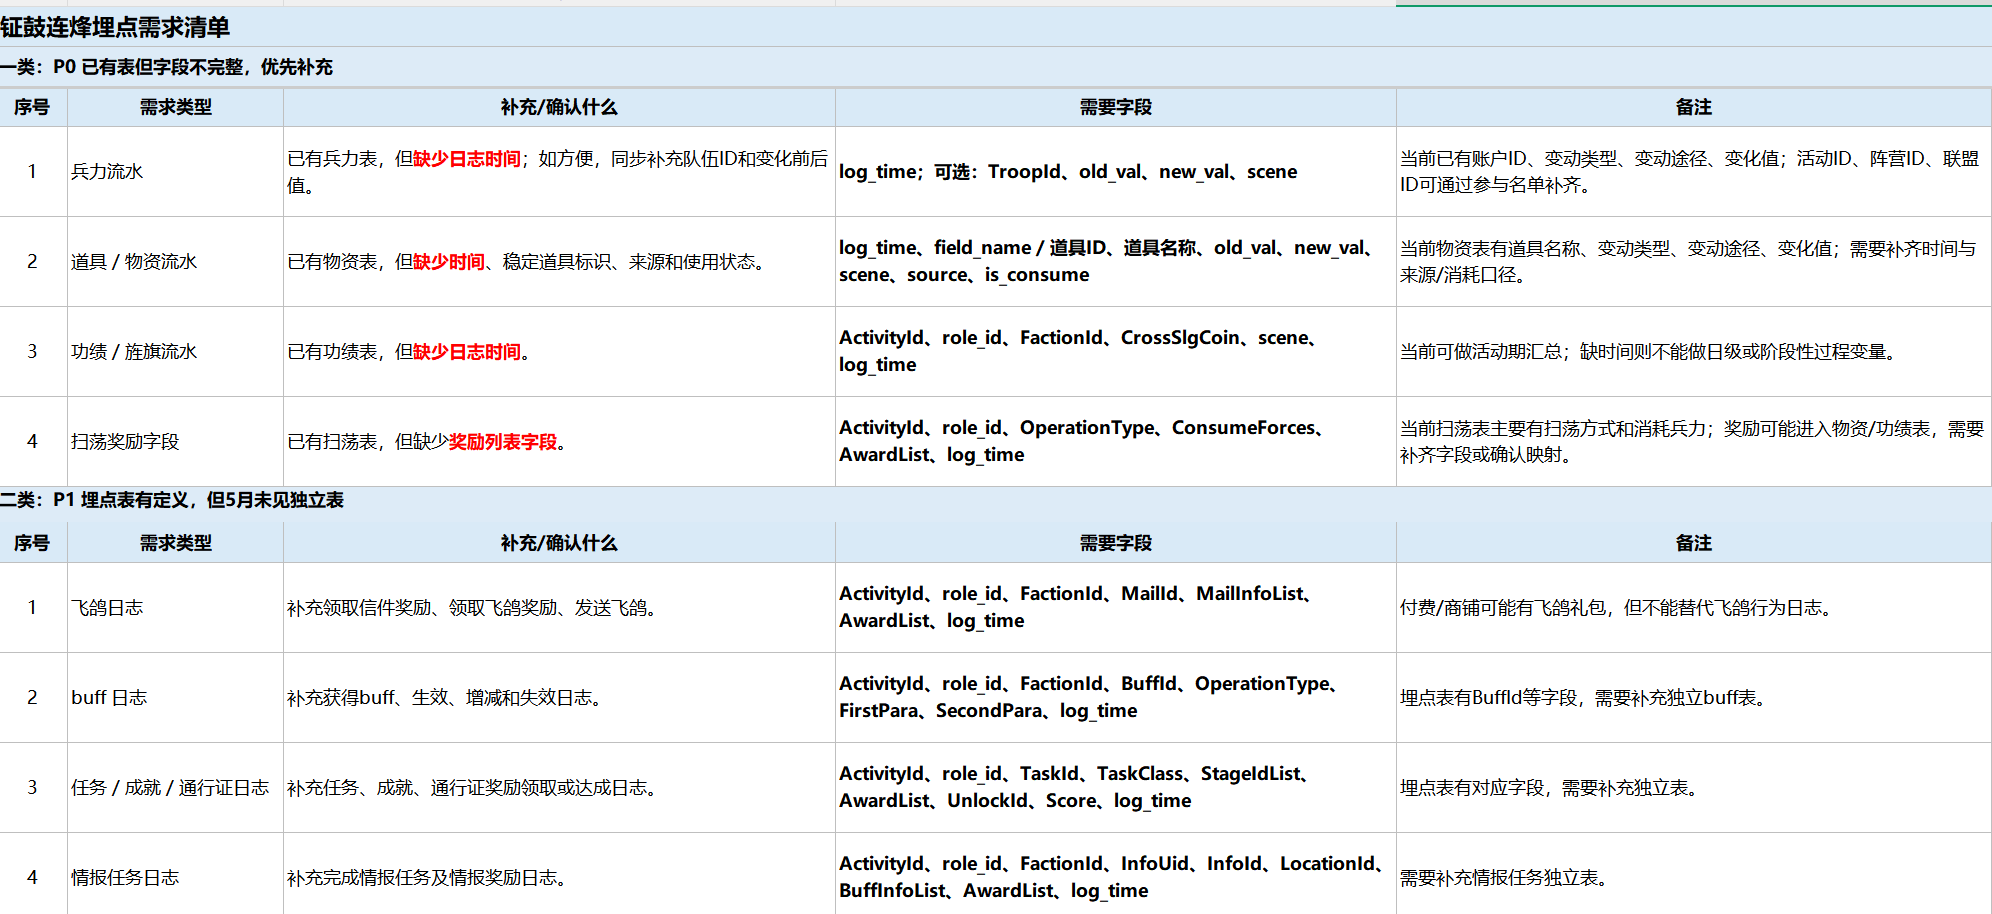The width and height of the screenshot is (1992, 914).
Task: Select fields cell containing ConsumeForces
Action: point(1116,442)
